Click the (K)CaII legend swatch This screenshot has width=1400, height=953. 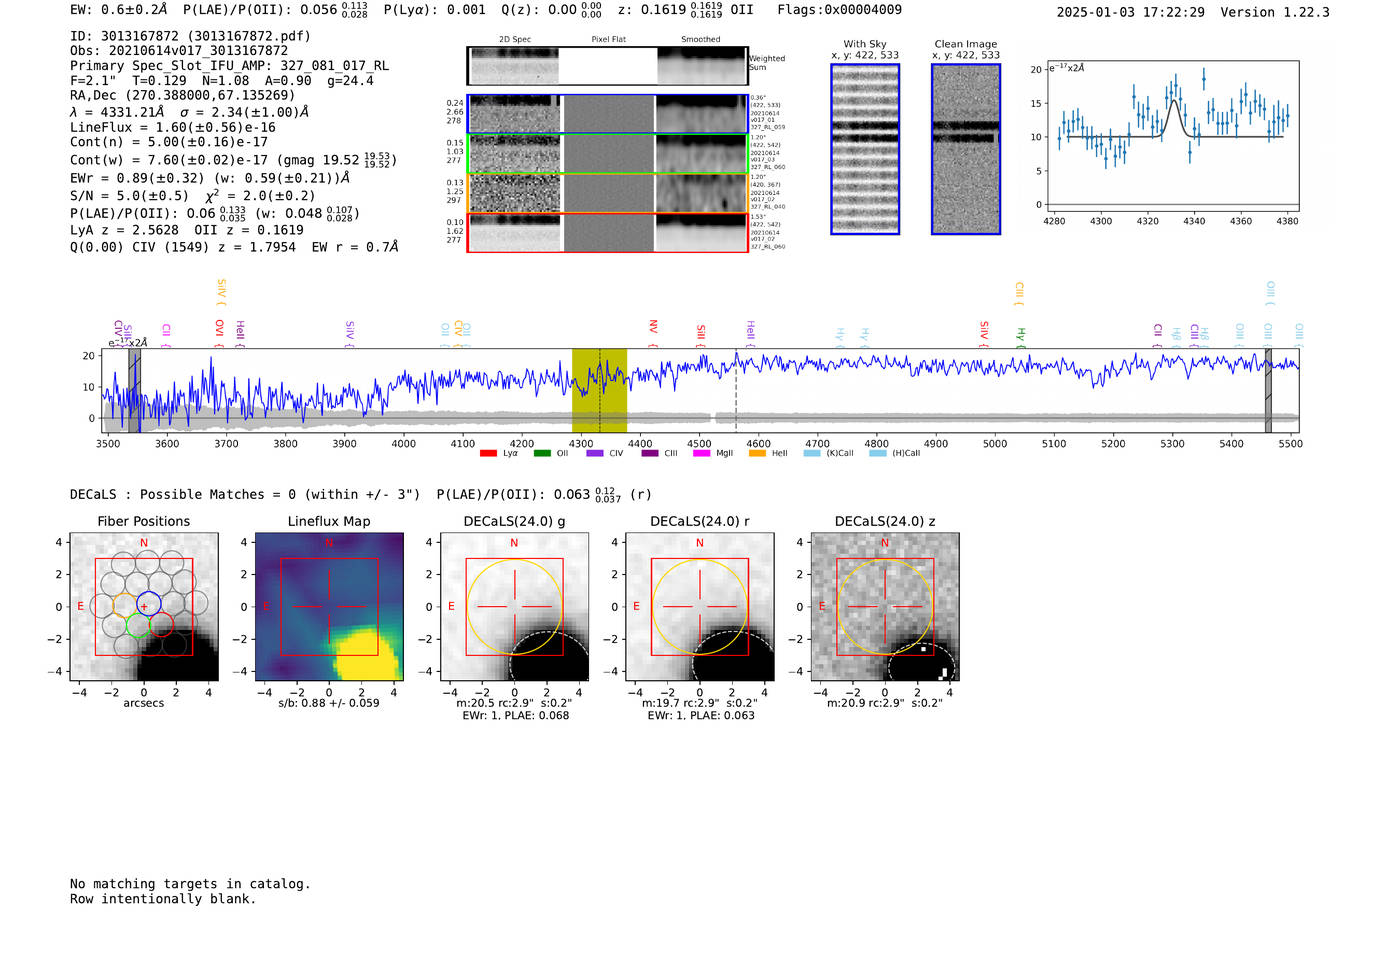click(x=812, y=453)
